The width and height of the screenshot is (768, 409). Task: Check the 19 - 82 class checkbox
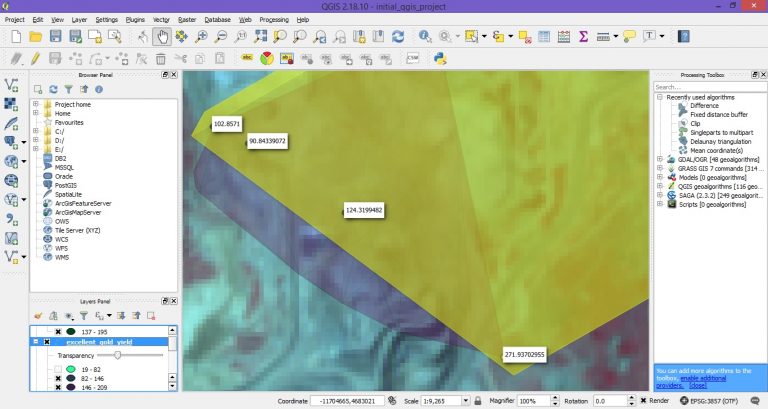click(58, 369)
